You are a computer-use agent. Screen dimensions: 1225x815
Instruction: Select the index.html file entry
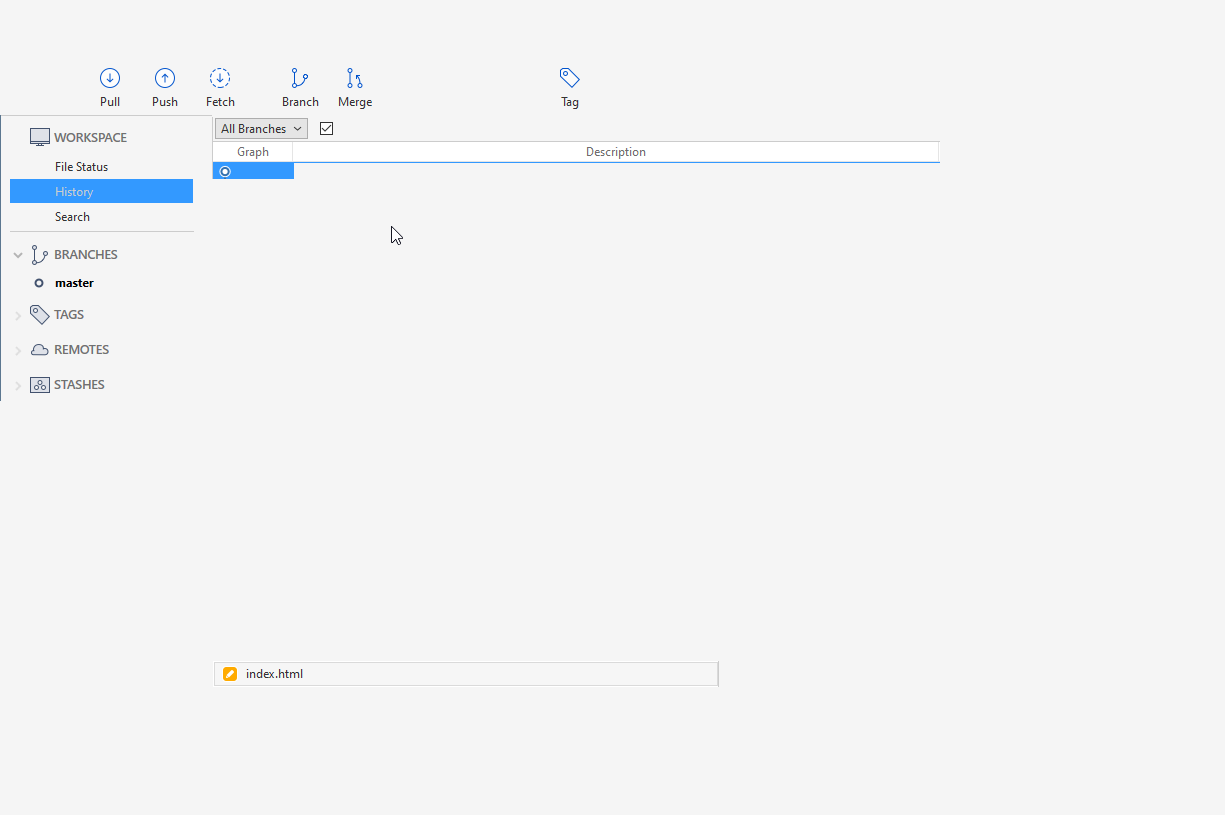pyautogui.click(x=466, y=674)
